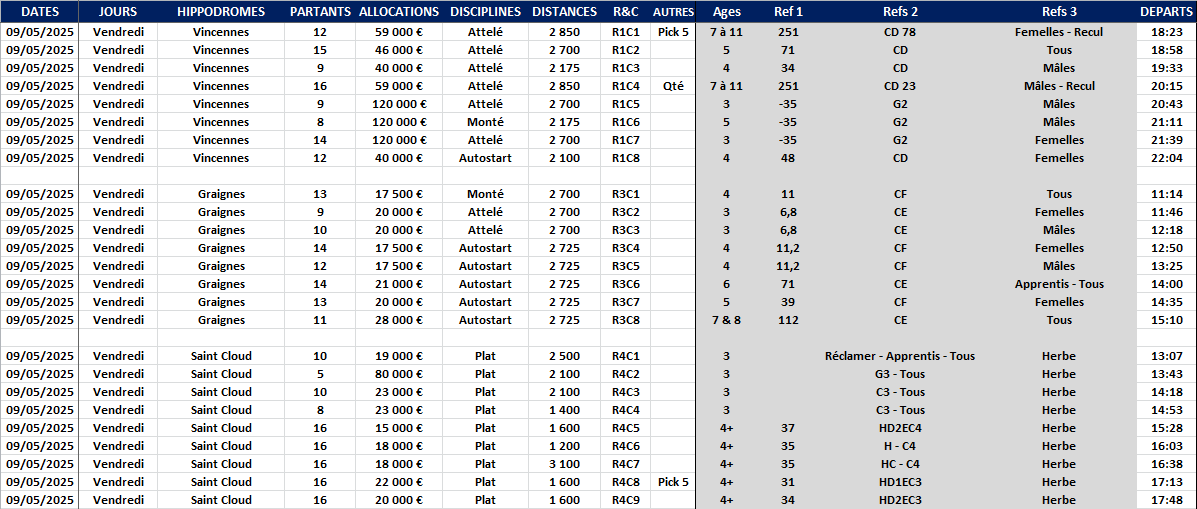Click the distance cell 1 200

pyautogui.click(x=564, y=446)
